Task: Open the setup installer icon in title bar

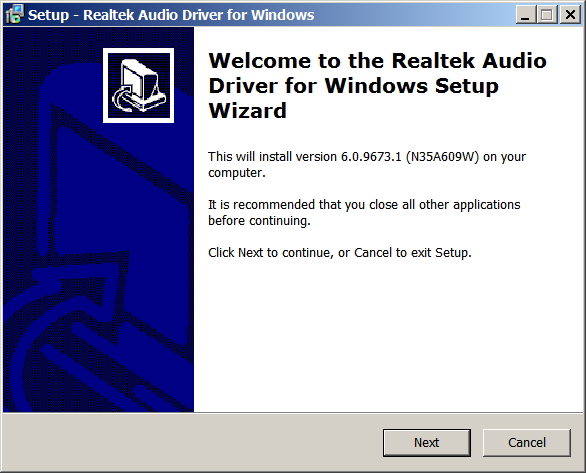Action: point(15,14)
